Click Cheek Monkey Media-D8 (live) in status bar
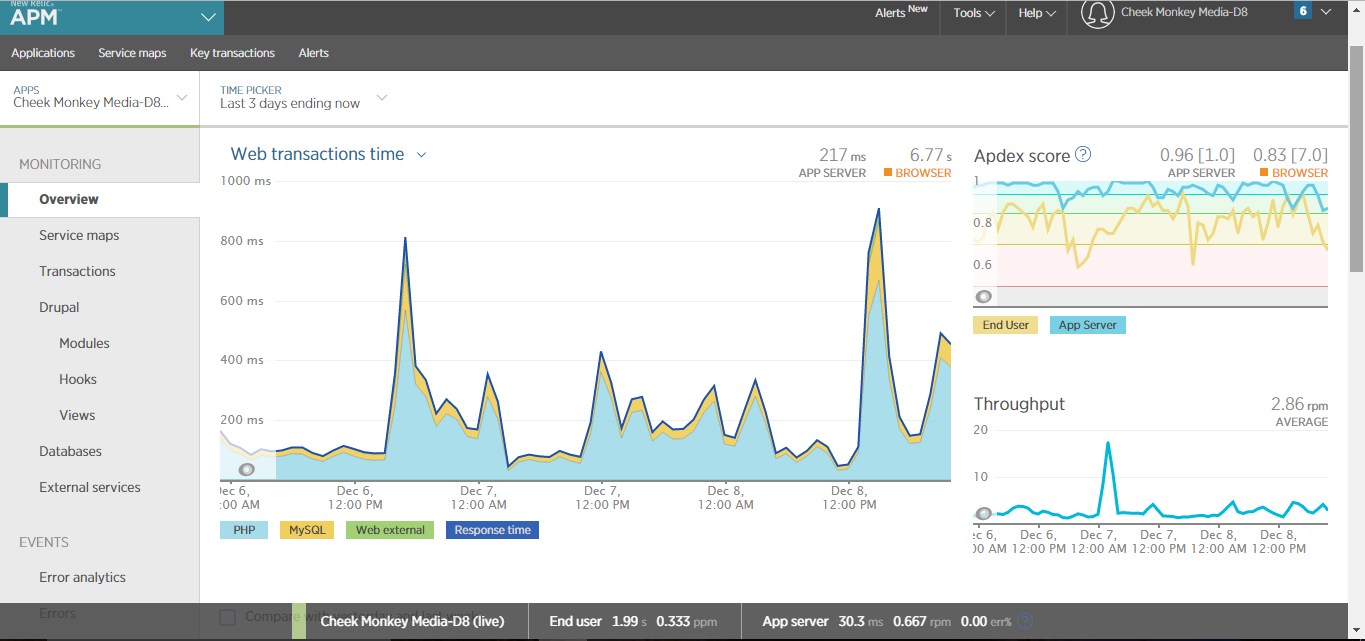 pyautogui.click(x=412, y=621)
